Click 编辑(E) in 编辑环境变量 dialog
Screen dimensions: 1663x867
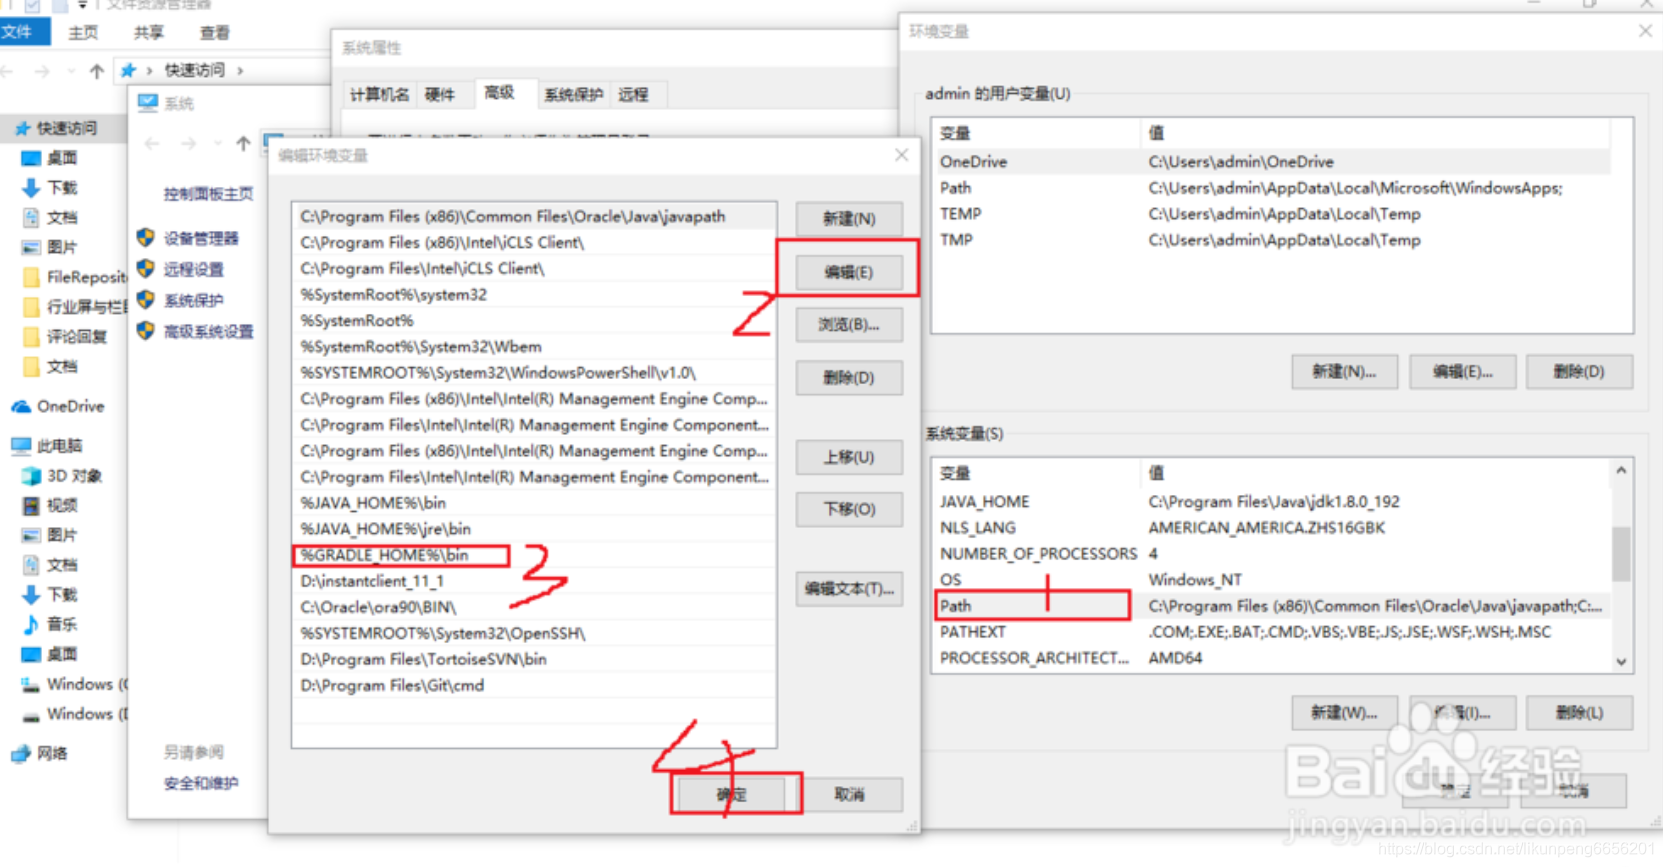[849, 272]
